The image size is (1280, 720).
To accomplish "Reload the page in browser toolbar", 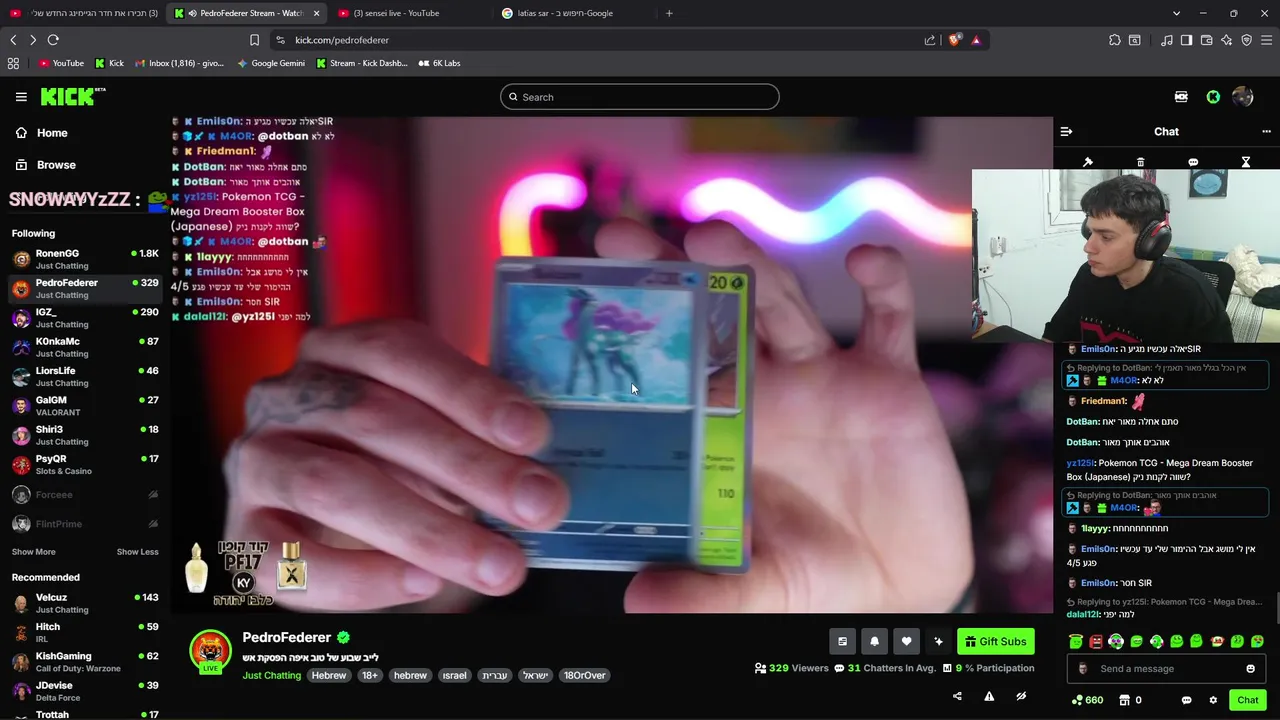I will (x=53, y=40).
